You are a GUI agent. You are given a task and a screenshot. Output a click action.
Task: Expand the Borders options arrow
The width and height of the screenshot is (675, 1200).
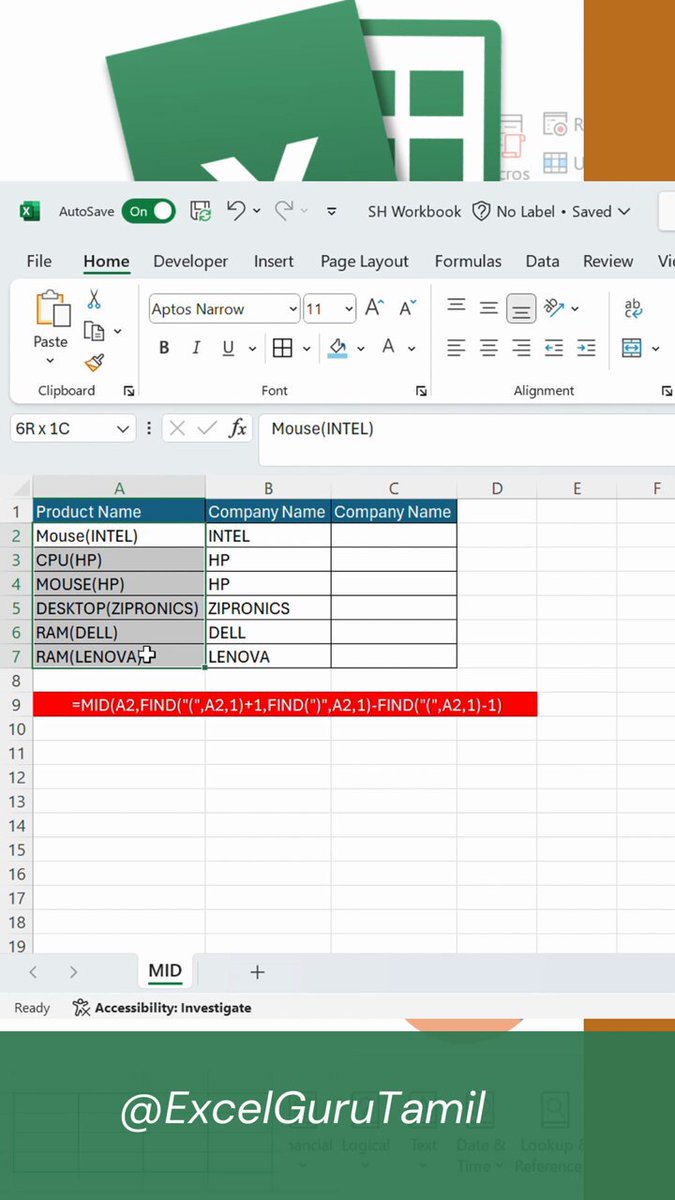pos(306,349)
